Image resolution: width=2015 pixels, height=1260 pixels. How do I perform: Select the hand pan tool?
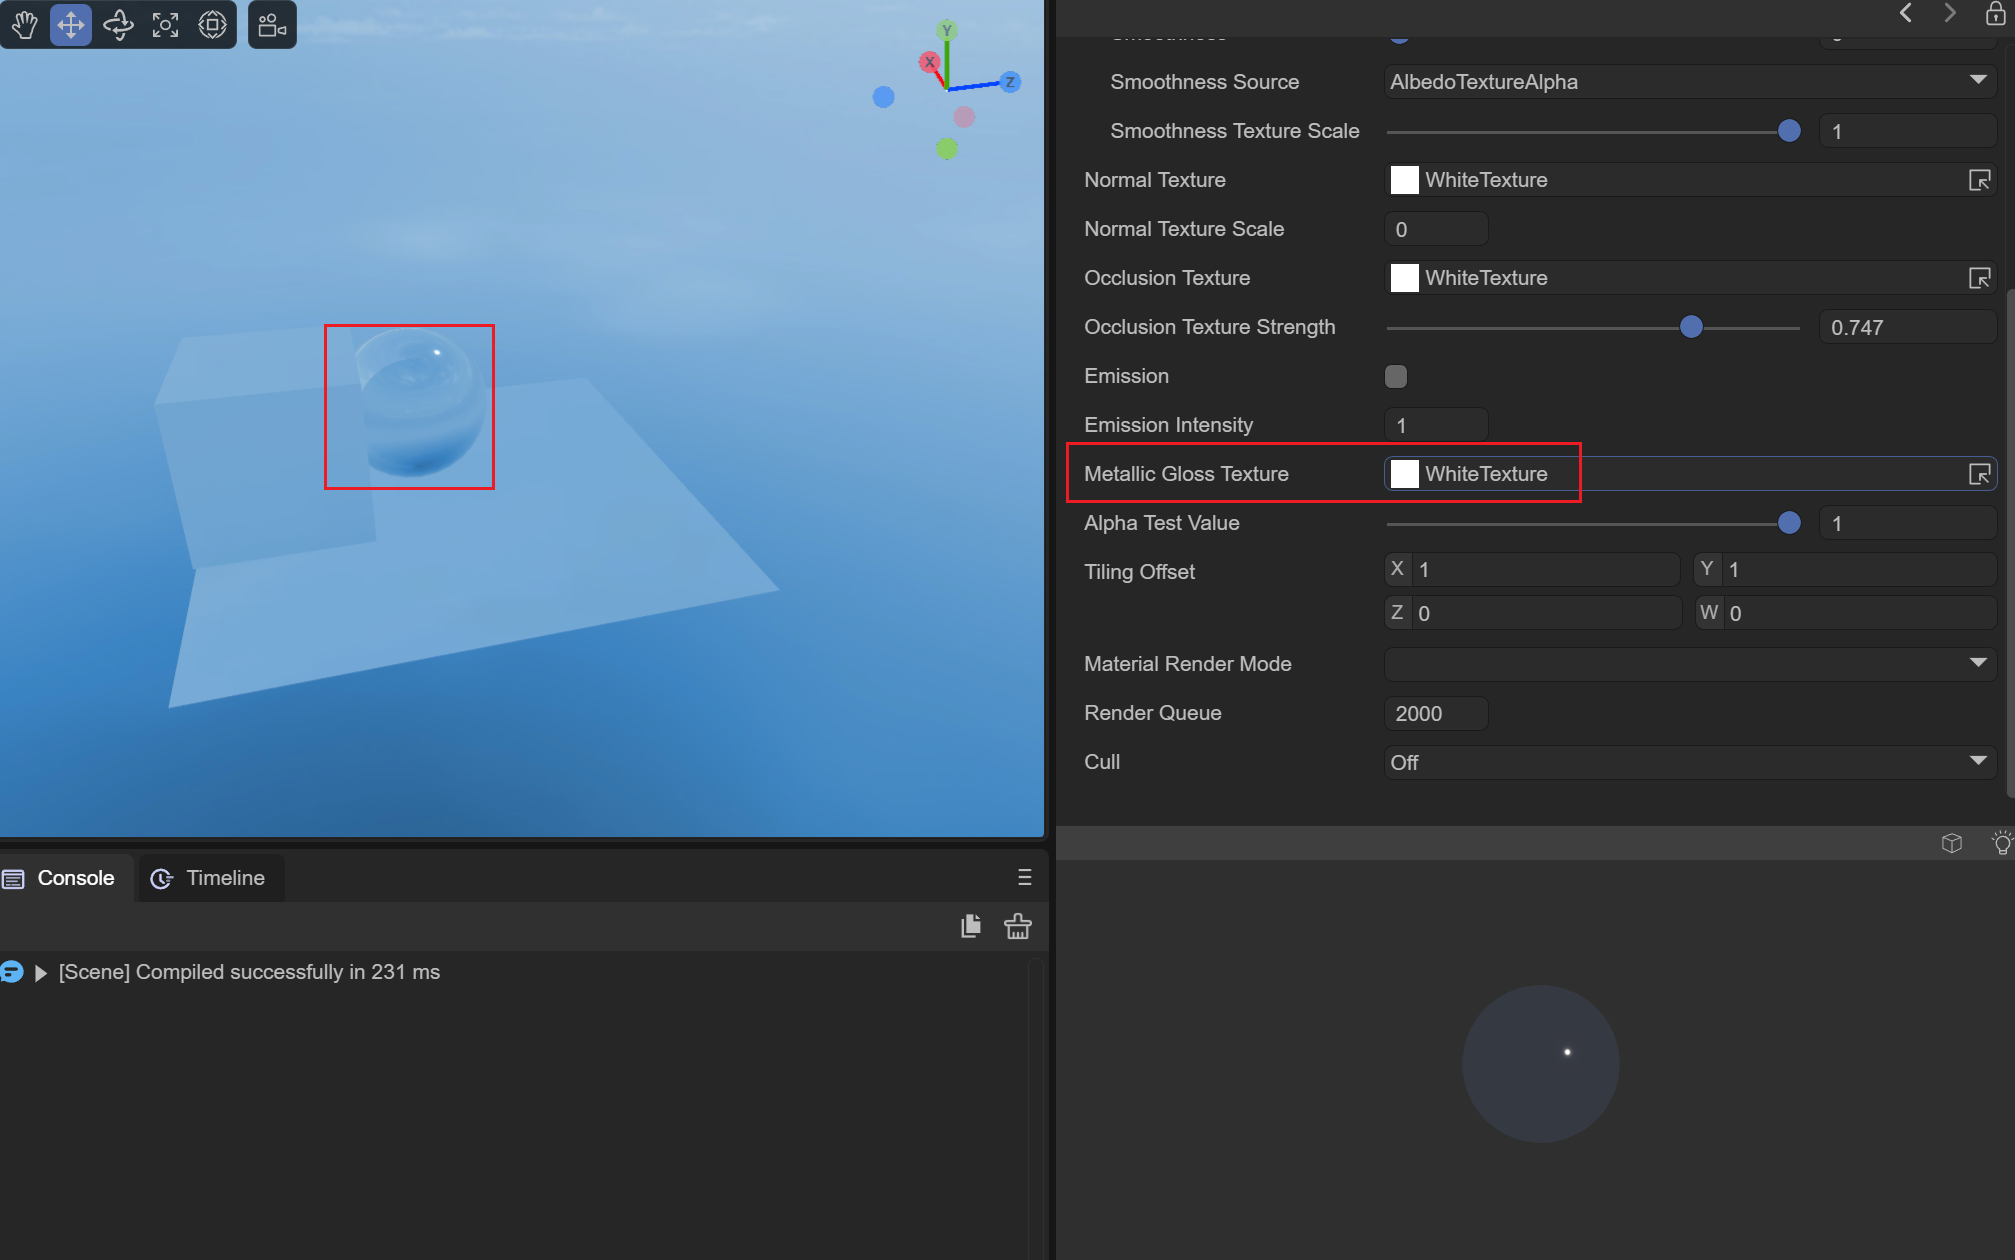point(24,24)
